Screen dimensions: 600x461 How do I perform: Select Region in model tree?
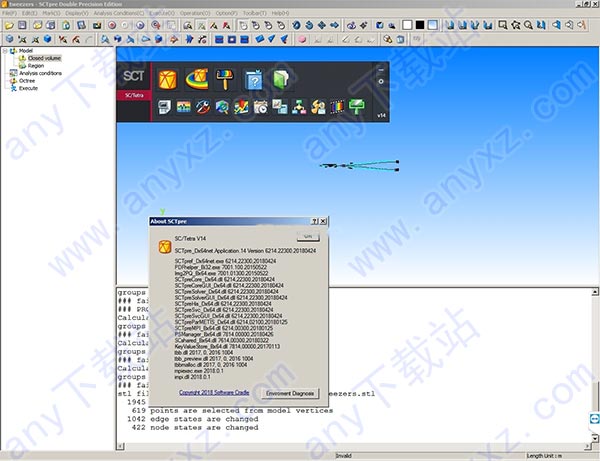point(36,66)
